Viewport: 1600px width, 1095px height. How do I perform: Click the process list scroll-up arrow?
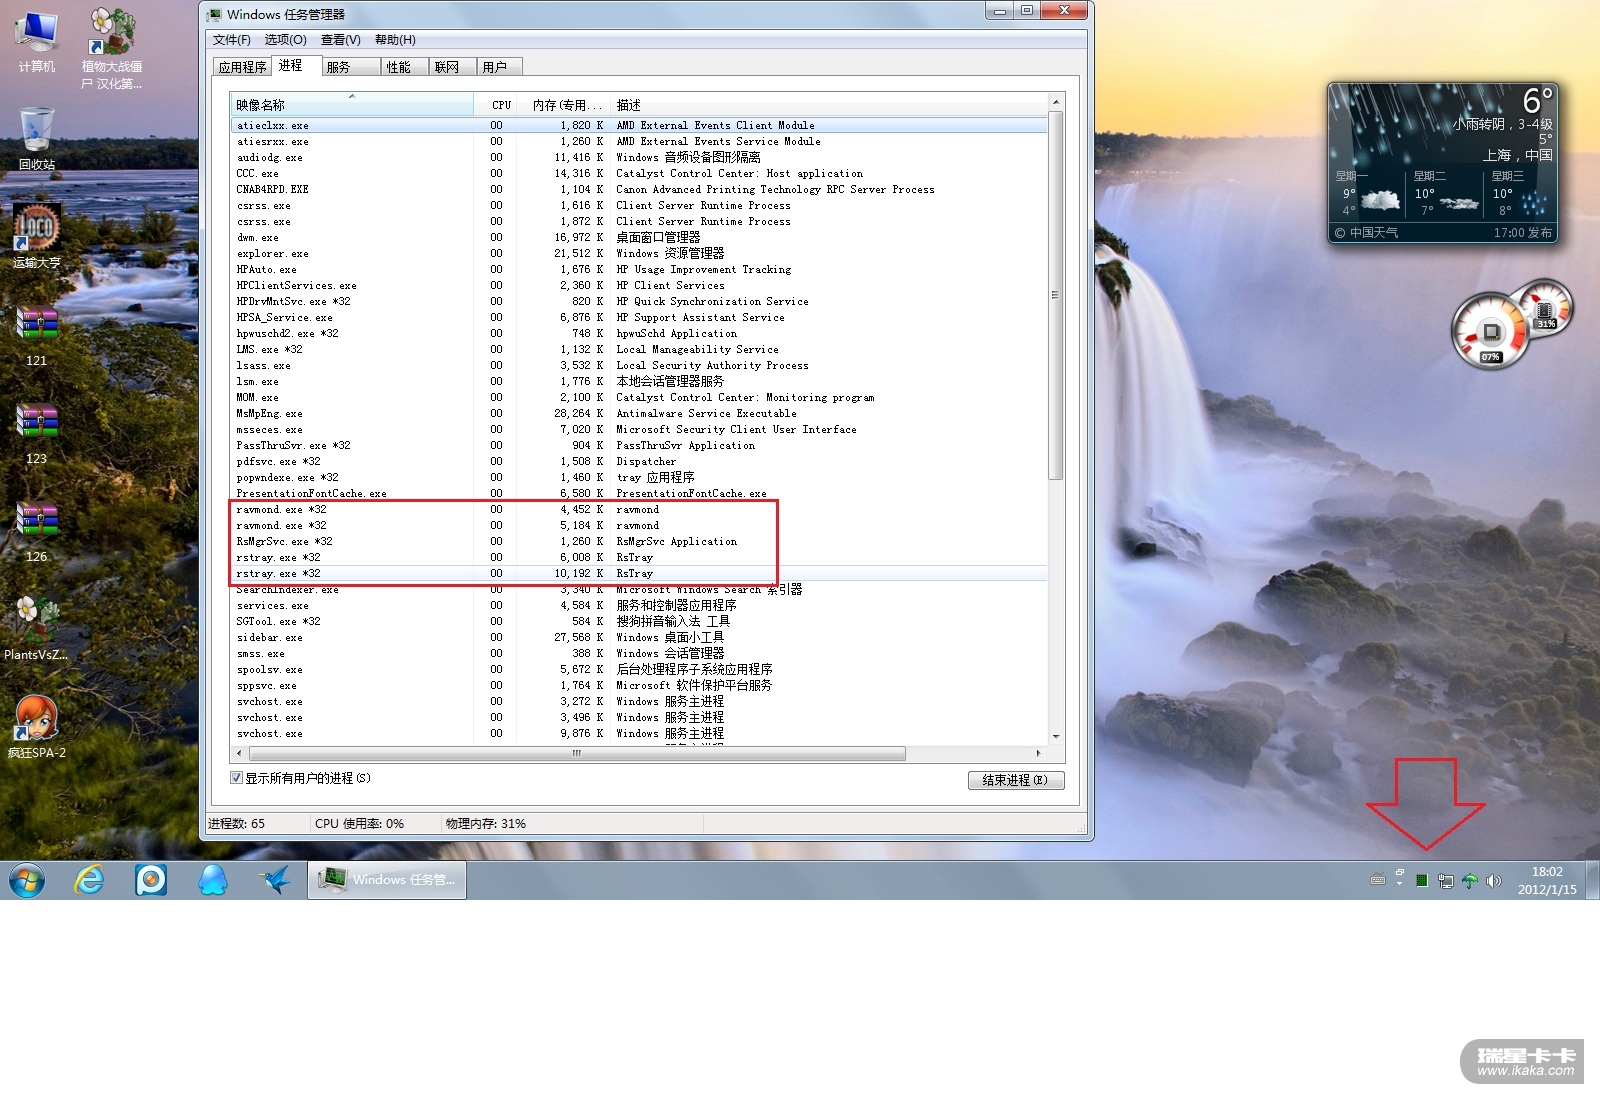[x=1055, y=102]
